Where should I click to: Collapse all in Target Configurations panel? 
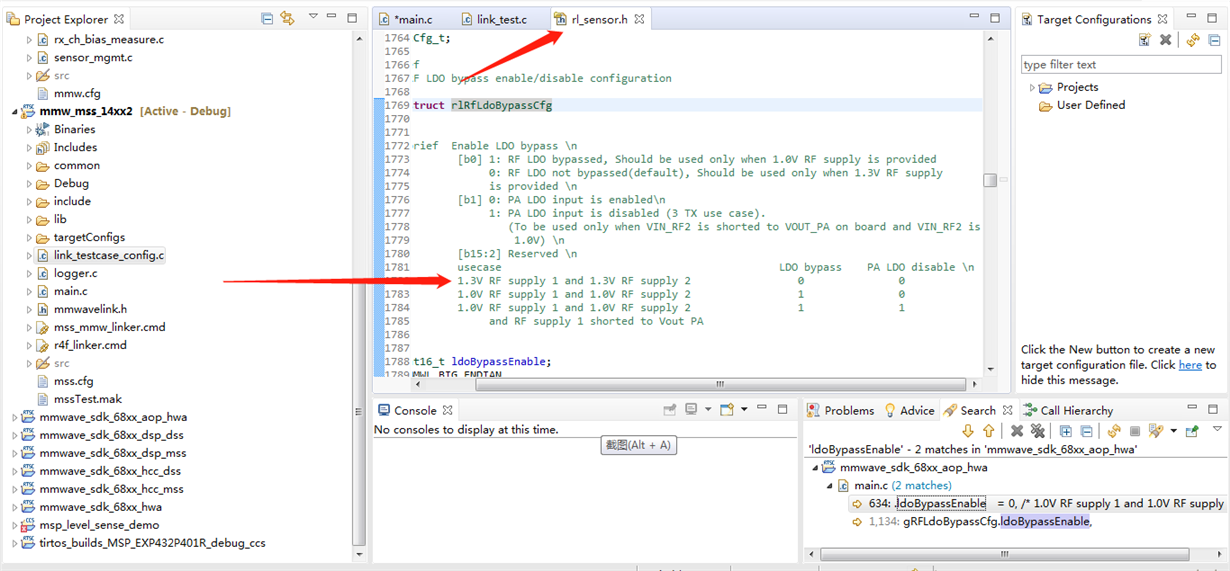[1214, 40]
